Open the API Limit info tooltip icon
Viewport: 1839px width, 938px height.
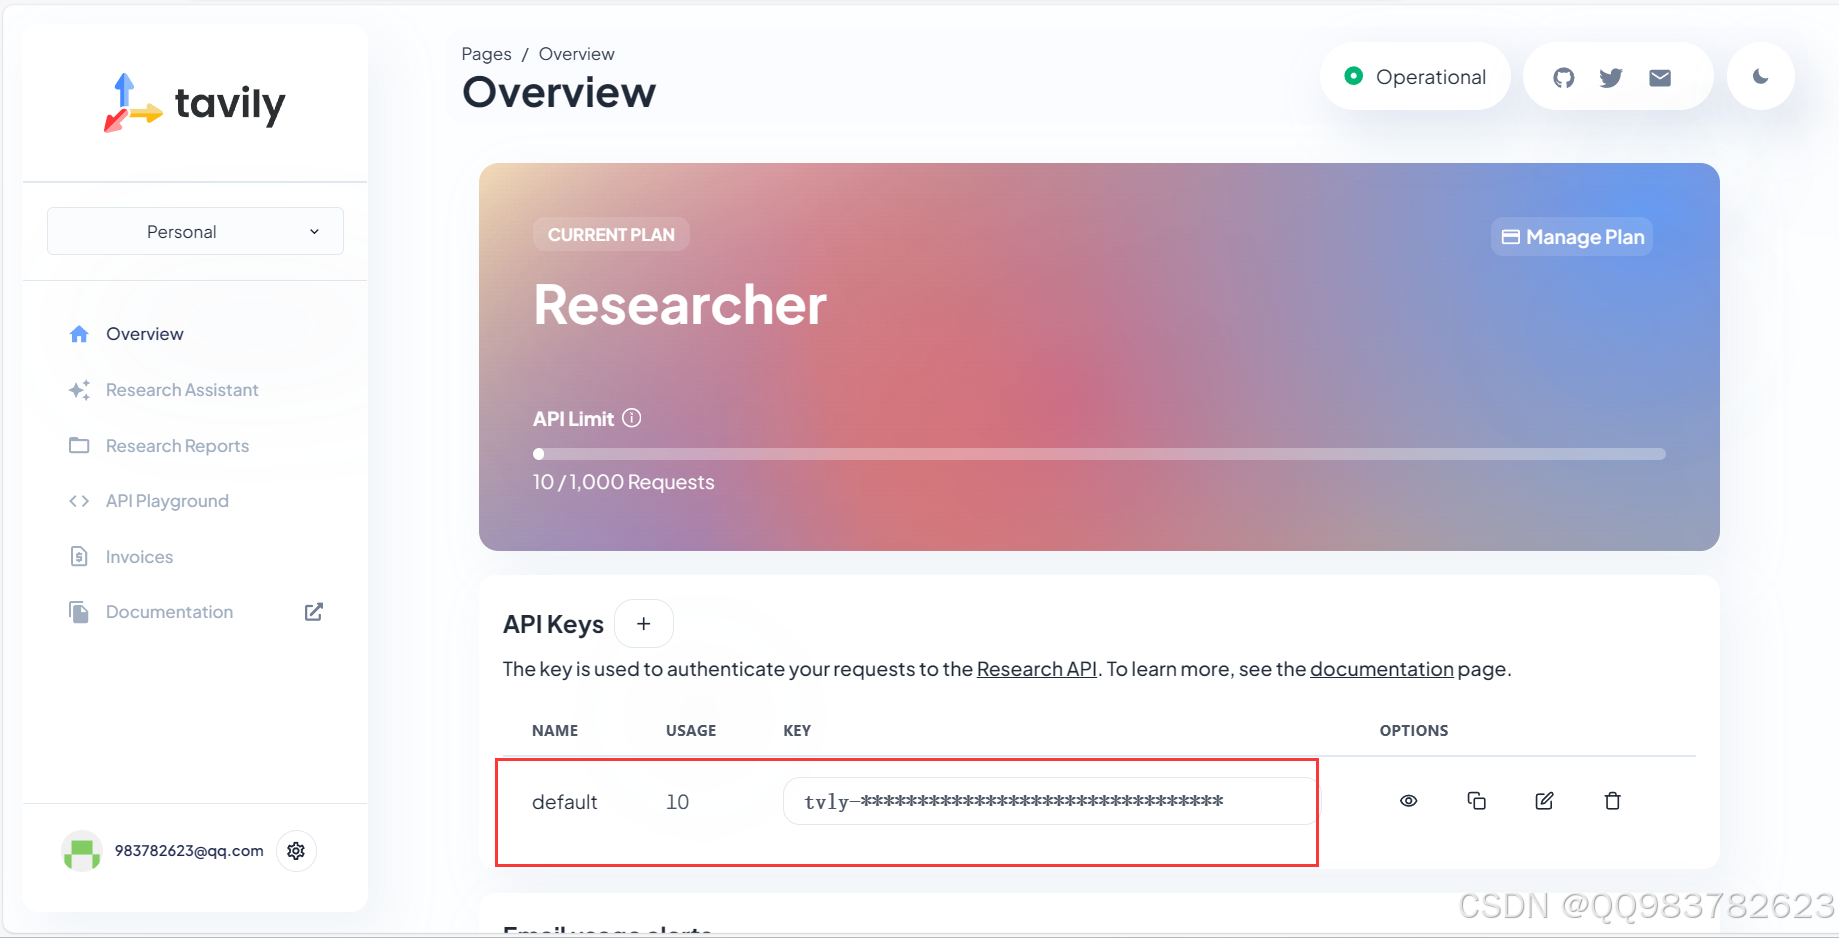[x=631, y=418]
